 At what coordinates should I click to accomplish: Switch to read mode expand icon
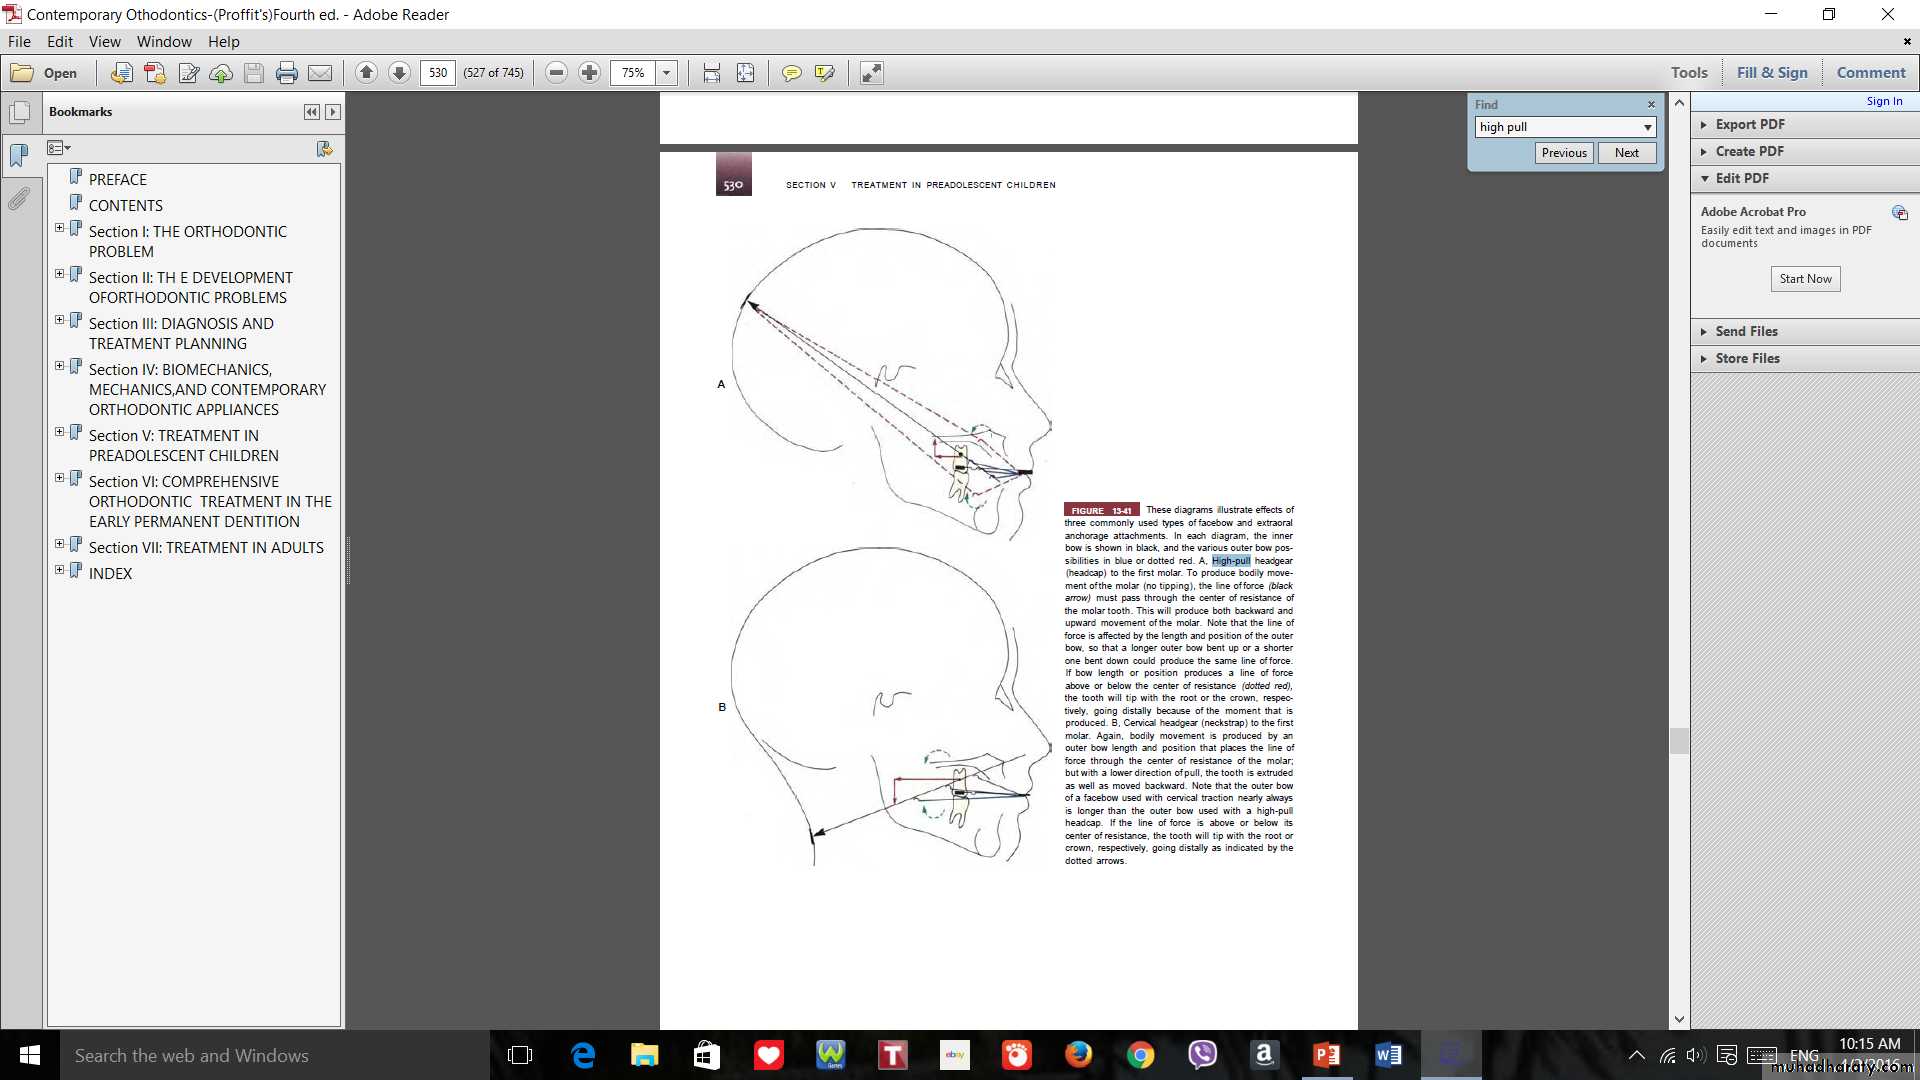coord(871,73)
